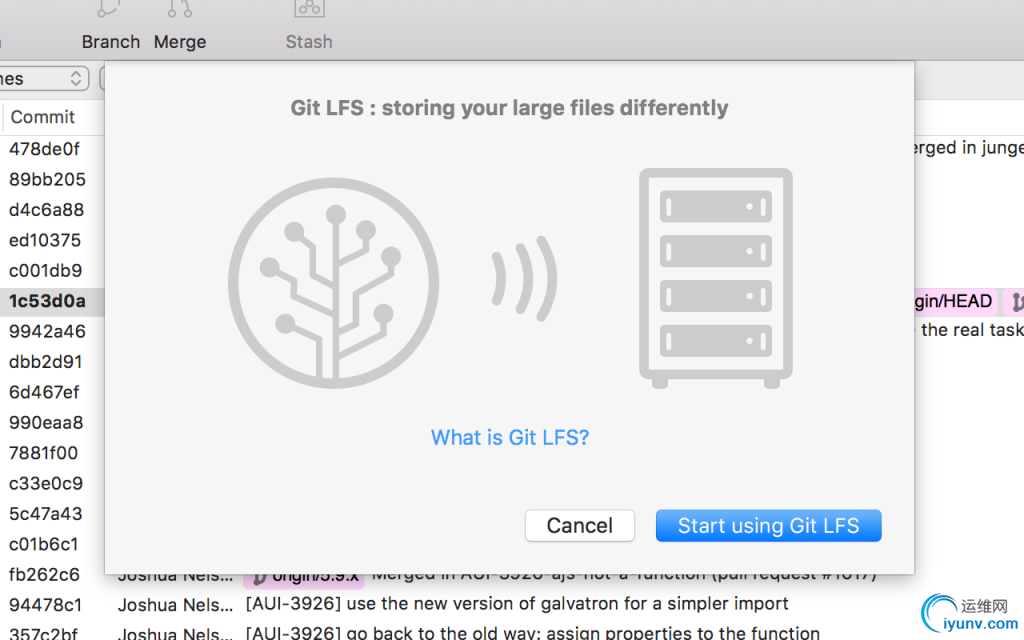This screenshot has width=1024, height=640.
Task: Select the bold commit 1c53d0a row
Action: coord(47,301)
